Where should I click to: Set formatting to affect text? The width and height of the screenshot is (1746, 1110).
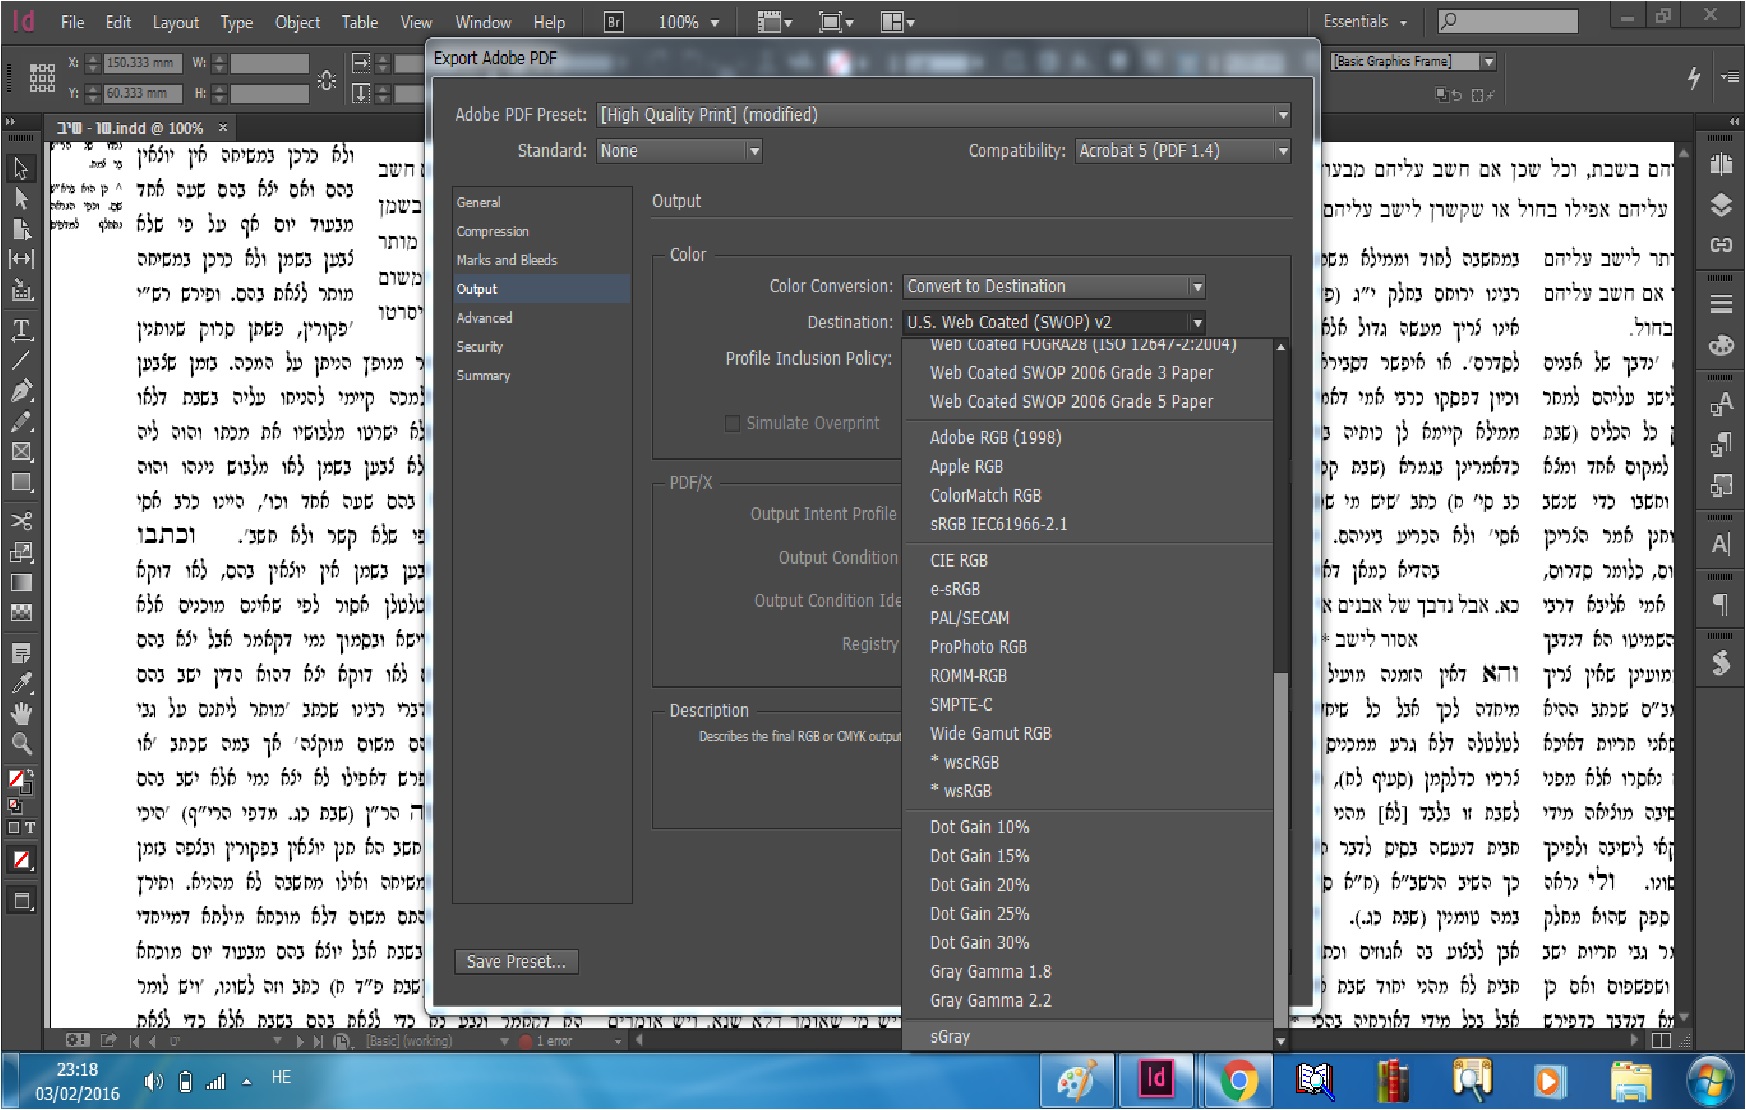tap(29, 828)
